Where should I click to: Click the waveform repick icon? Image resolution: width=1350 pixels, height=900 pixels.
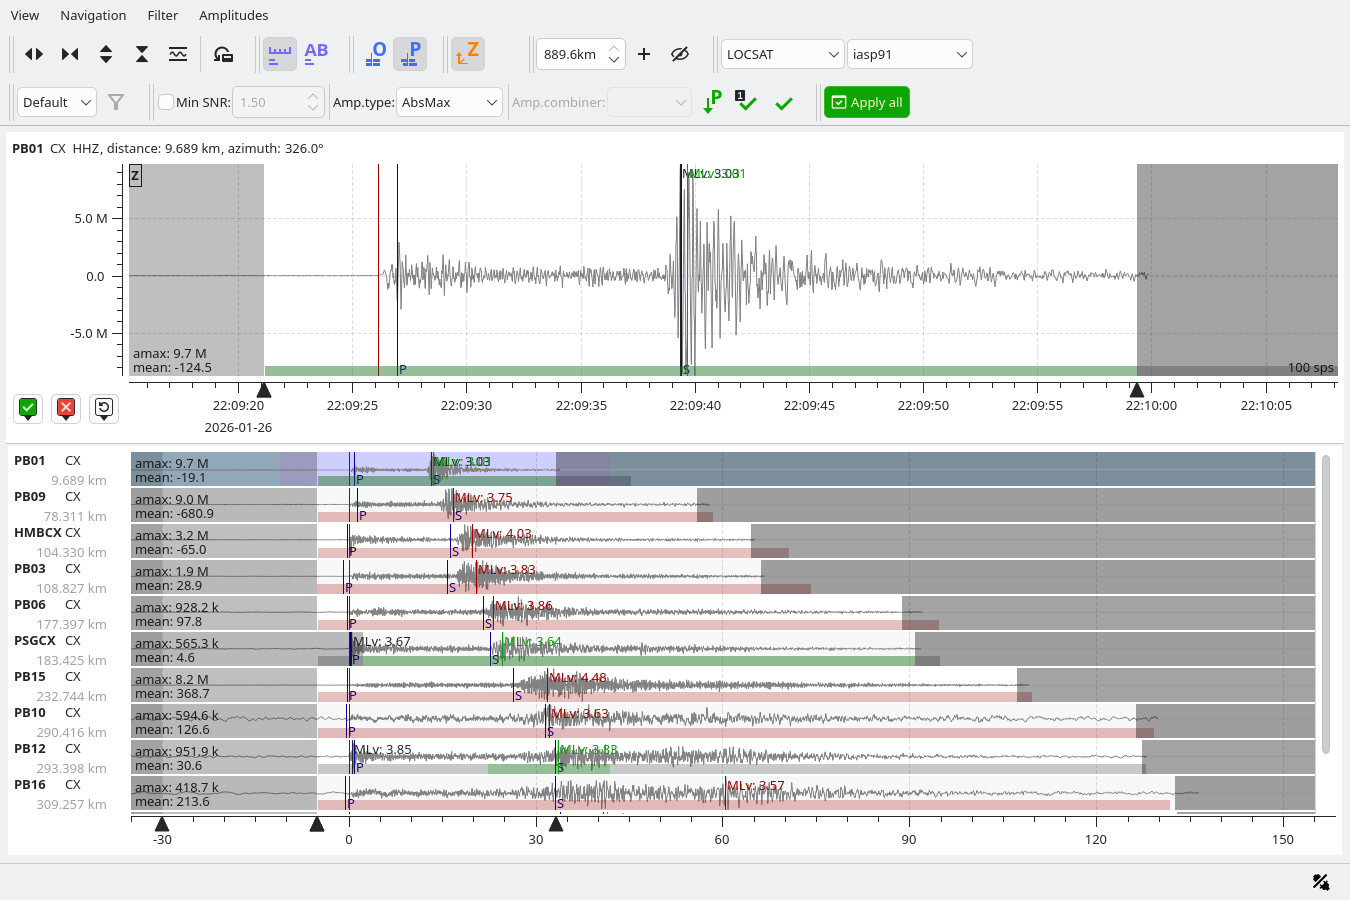tap(225, 53)
